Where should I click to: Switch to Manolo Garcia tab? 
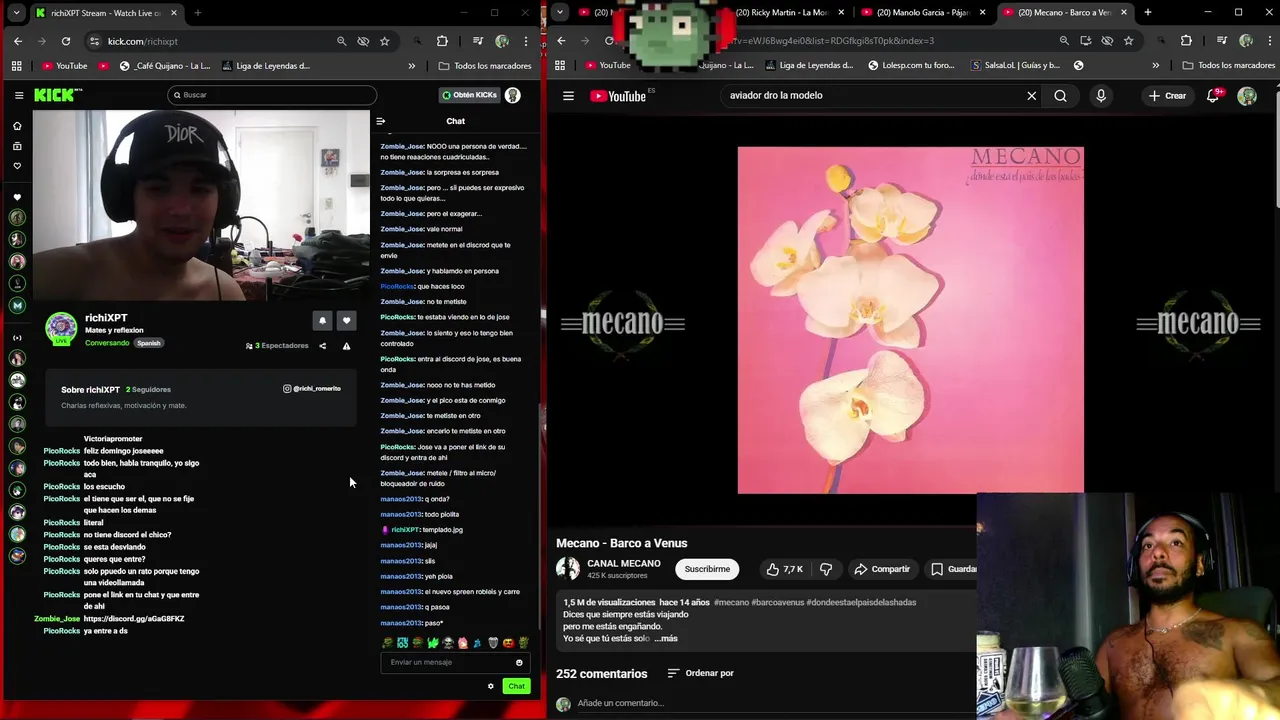922,13
